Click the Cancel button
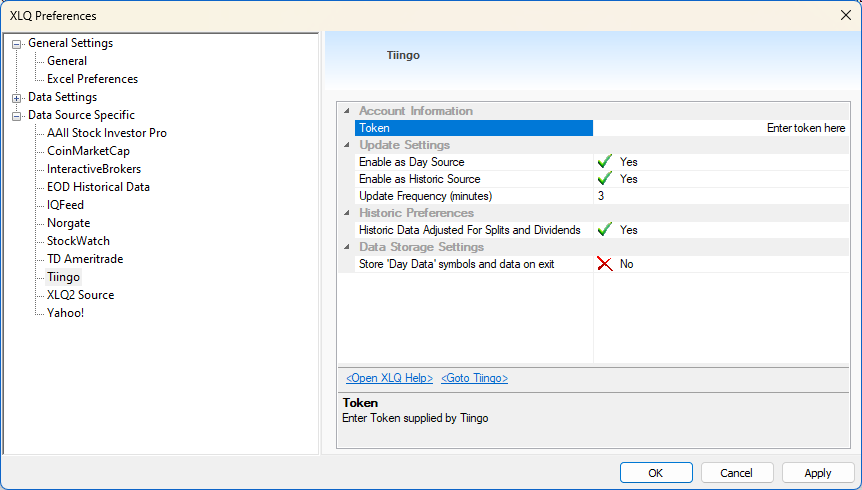 tap(737, 473)
